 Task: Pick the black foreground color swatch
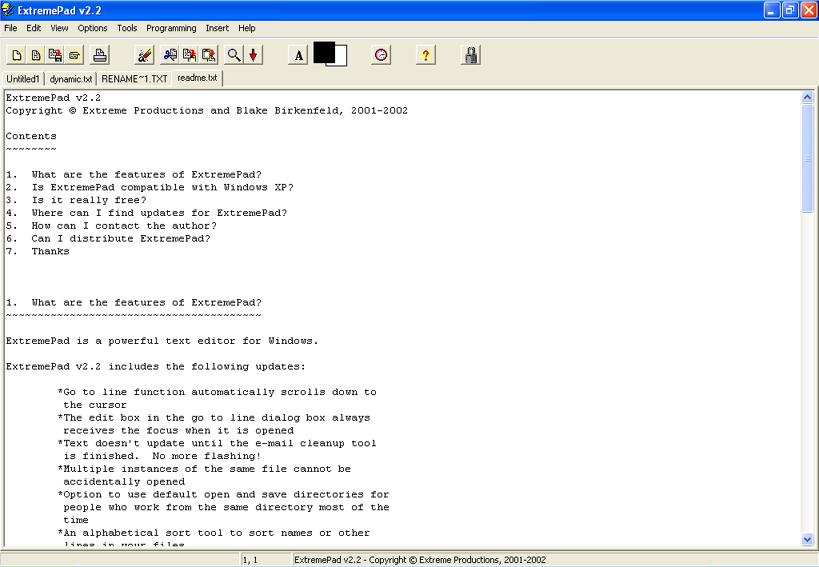pyautogui.click(x=322, y=52)
